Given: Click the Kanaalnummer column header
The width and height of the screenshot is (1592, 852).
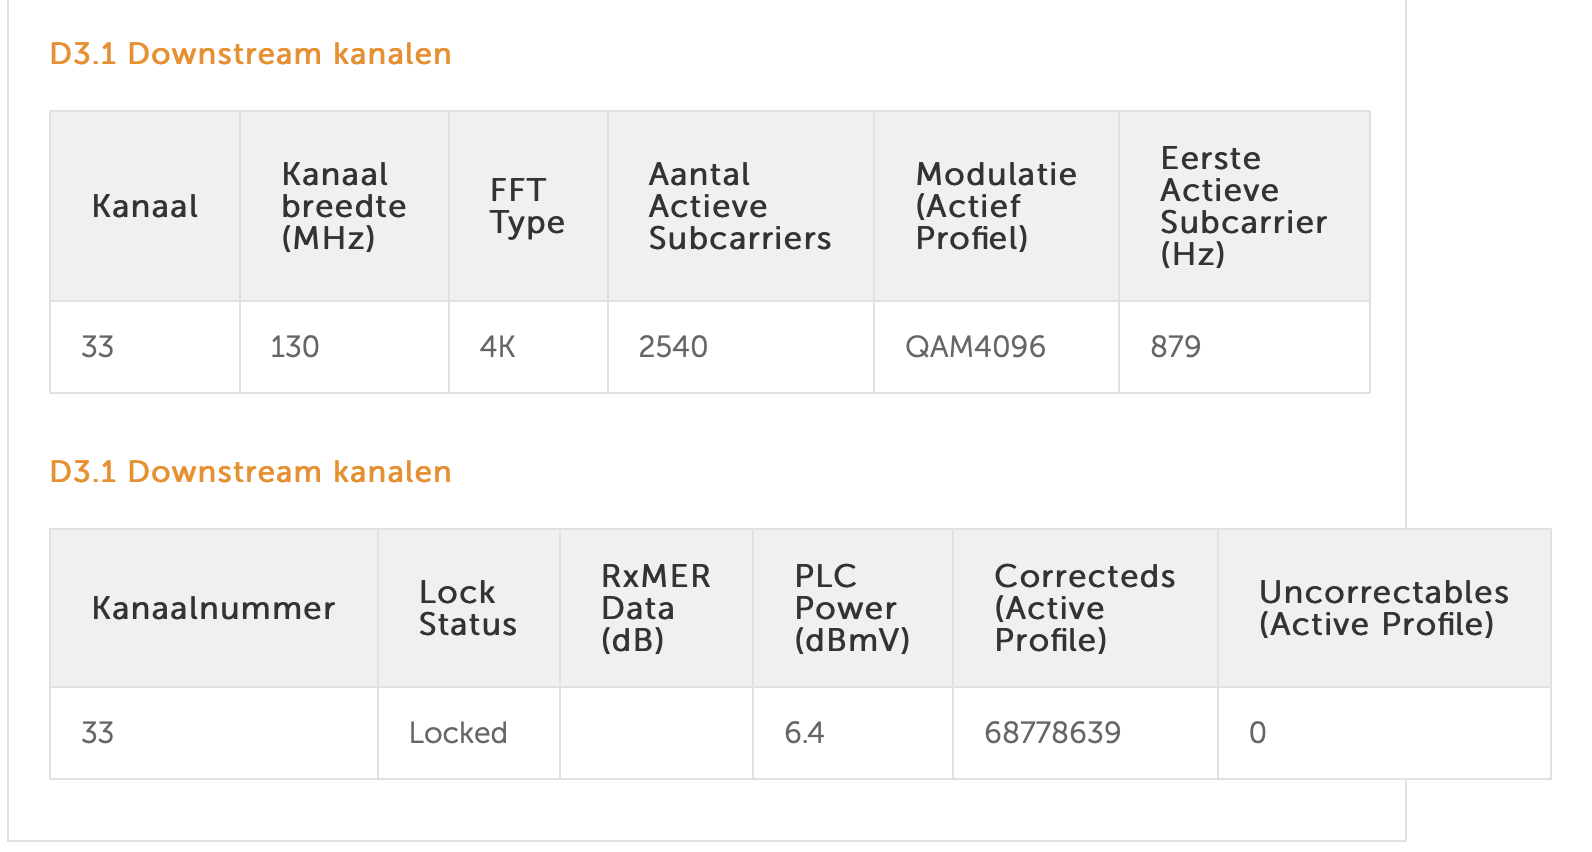Looking at the screenshot, I should click(x=213, y=609).
